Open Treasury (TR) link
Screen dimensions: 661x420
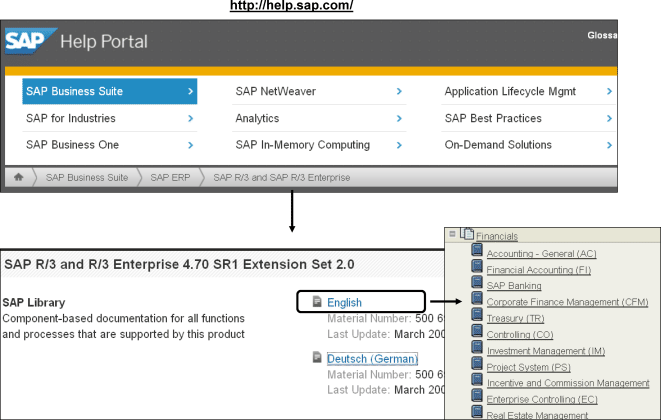[516, 318]
